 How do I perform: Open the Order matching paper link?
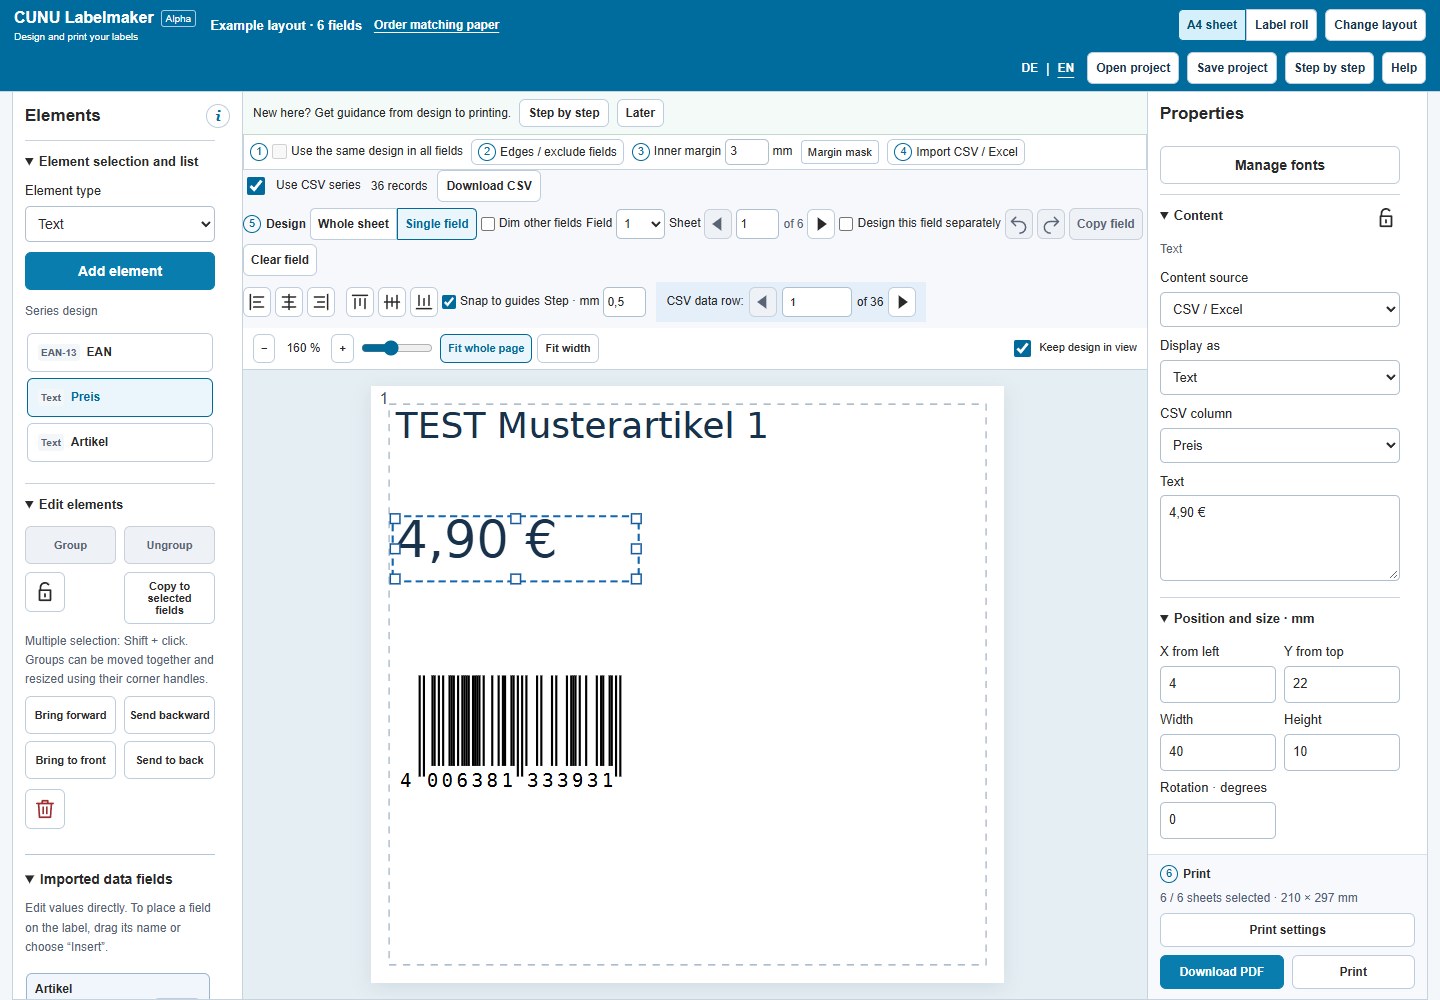point(436,25)
